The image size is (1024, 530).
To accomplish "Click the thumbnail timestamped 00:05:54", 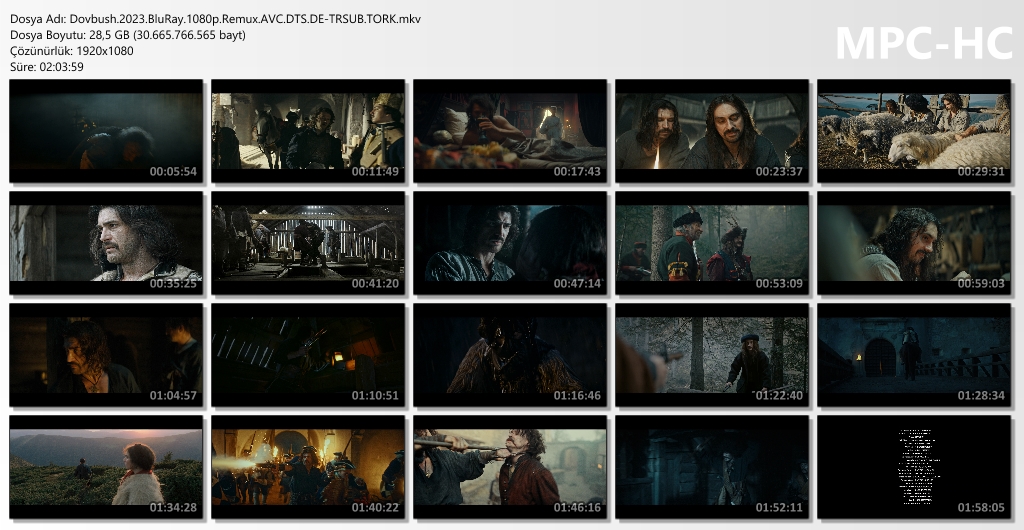I will pos(106,131).
